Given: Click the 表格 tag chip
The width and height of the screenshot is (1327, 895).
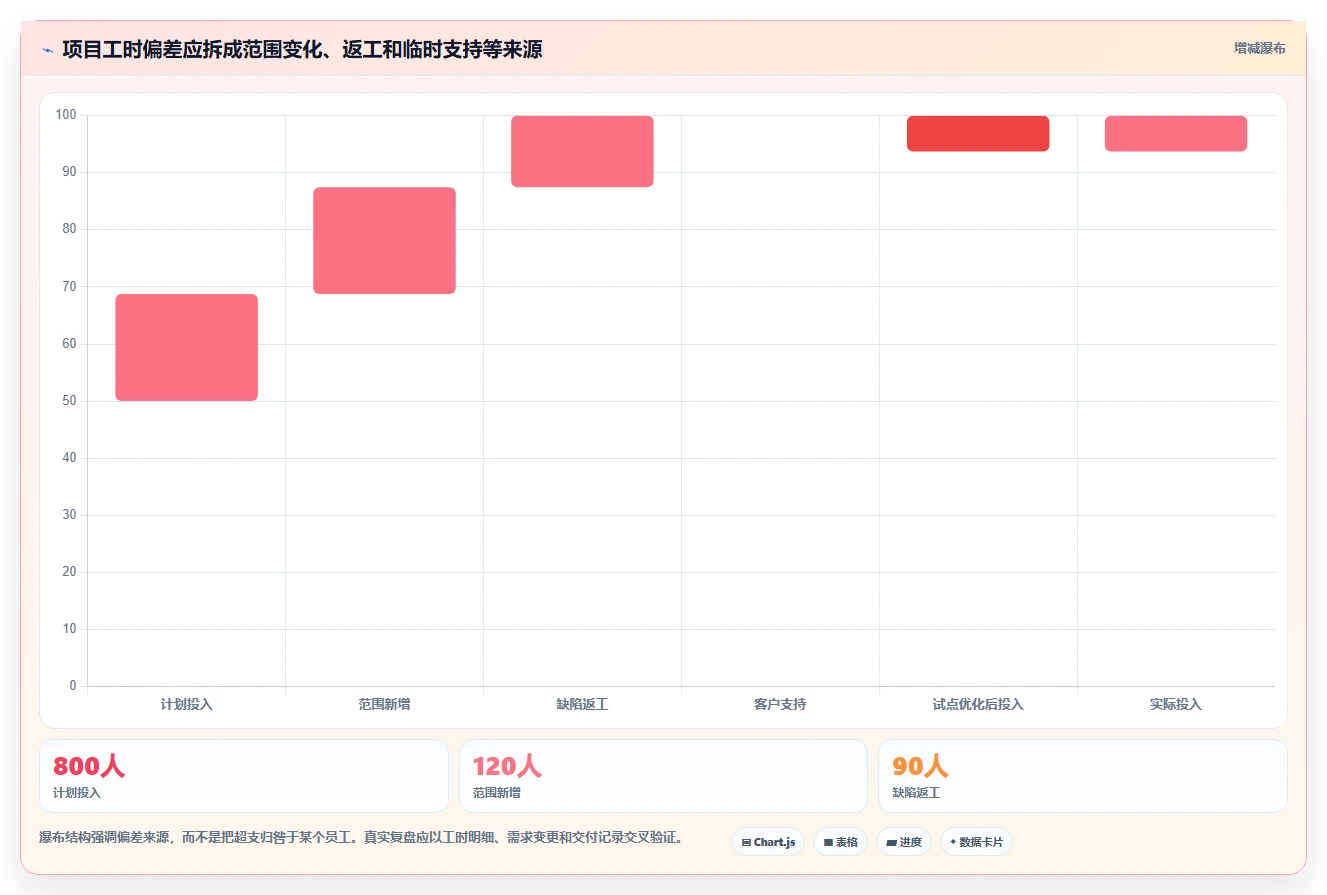Looking at the screenshot, I should (x=840, y=842).
